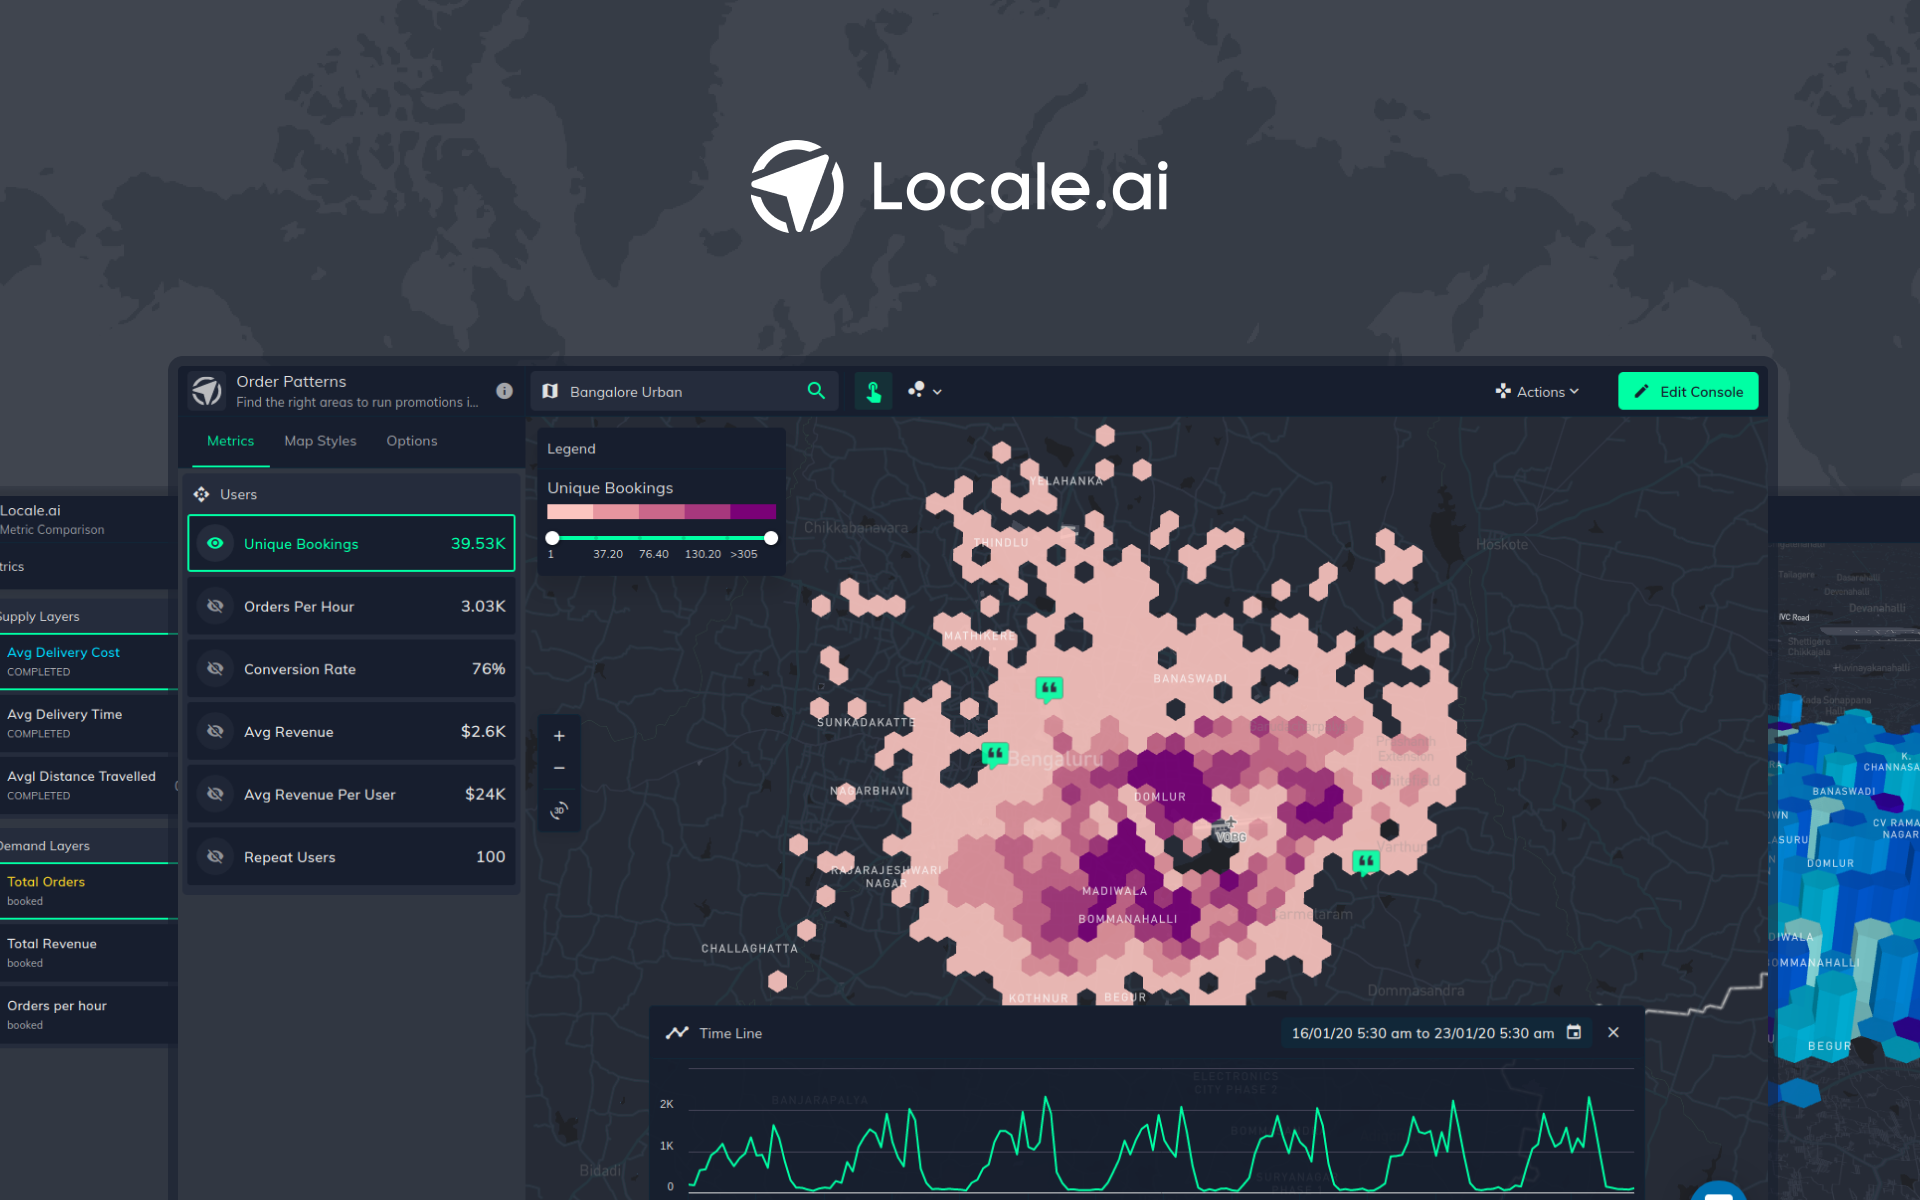This screenshot has width=1920, height=1200.
Task: Zoom out using the map minus button
Action: tap(559, 768)
